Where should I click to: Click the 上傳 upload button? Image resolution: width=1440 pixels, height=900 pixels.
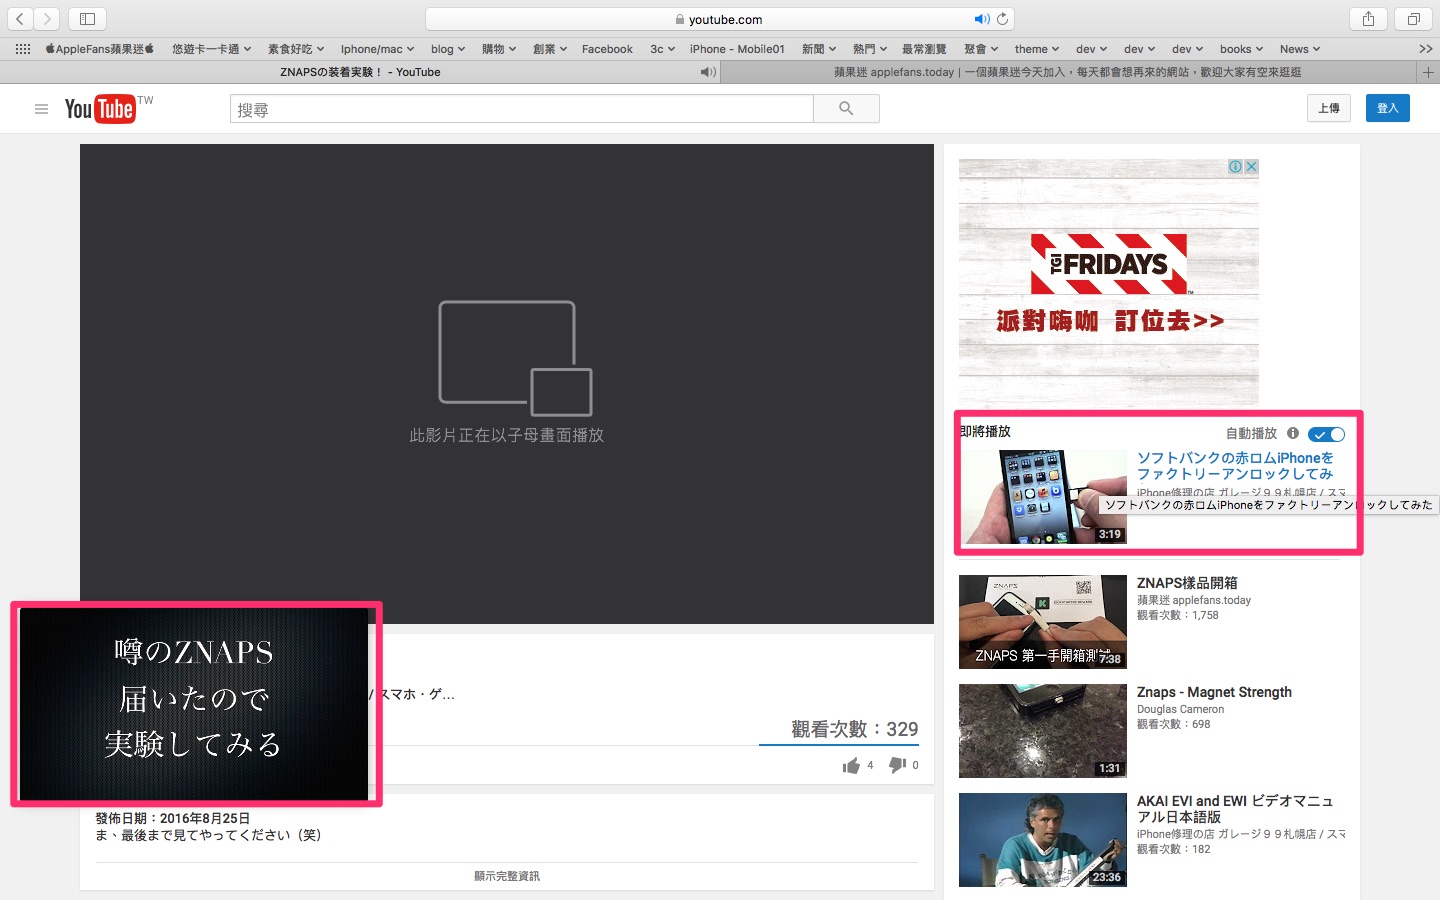point(1329,108)
